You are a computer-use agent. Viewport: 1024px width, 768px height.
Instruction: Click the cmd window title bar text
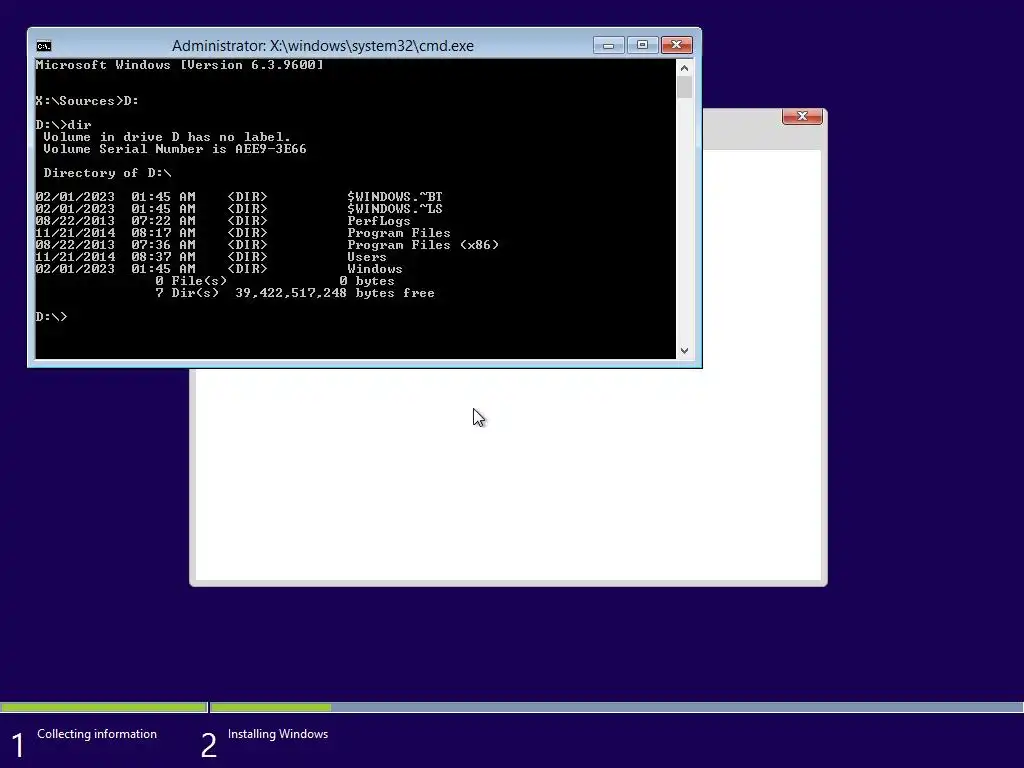coord(323,46)
